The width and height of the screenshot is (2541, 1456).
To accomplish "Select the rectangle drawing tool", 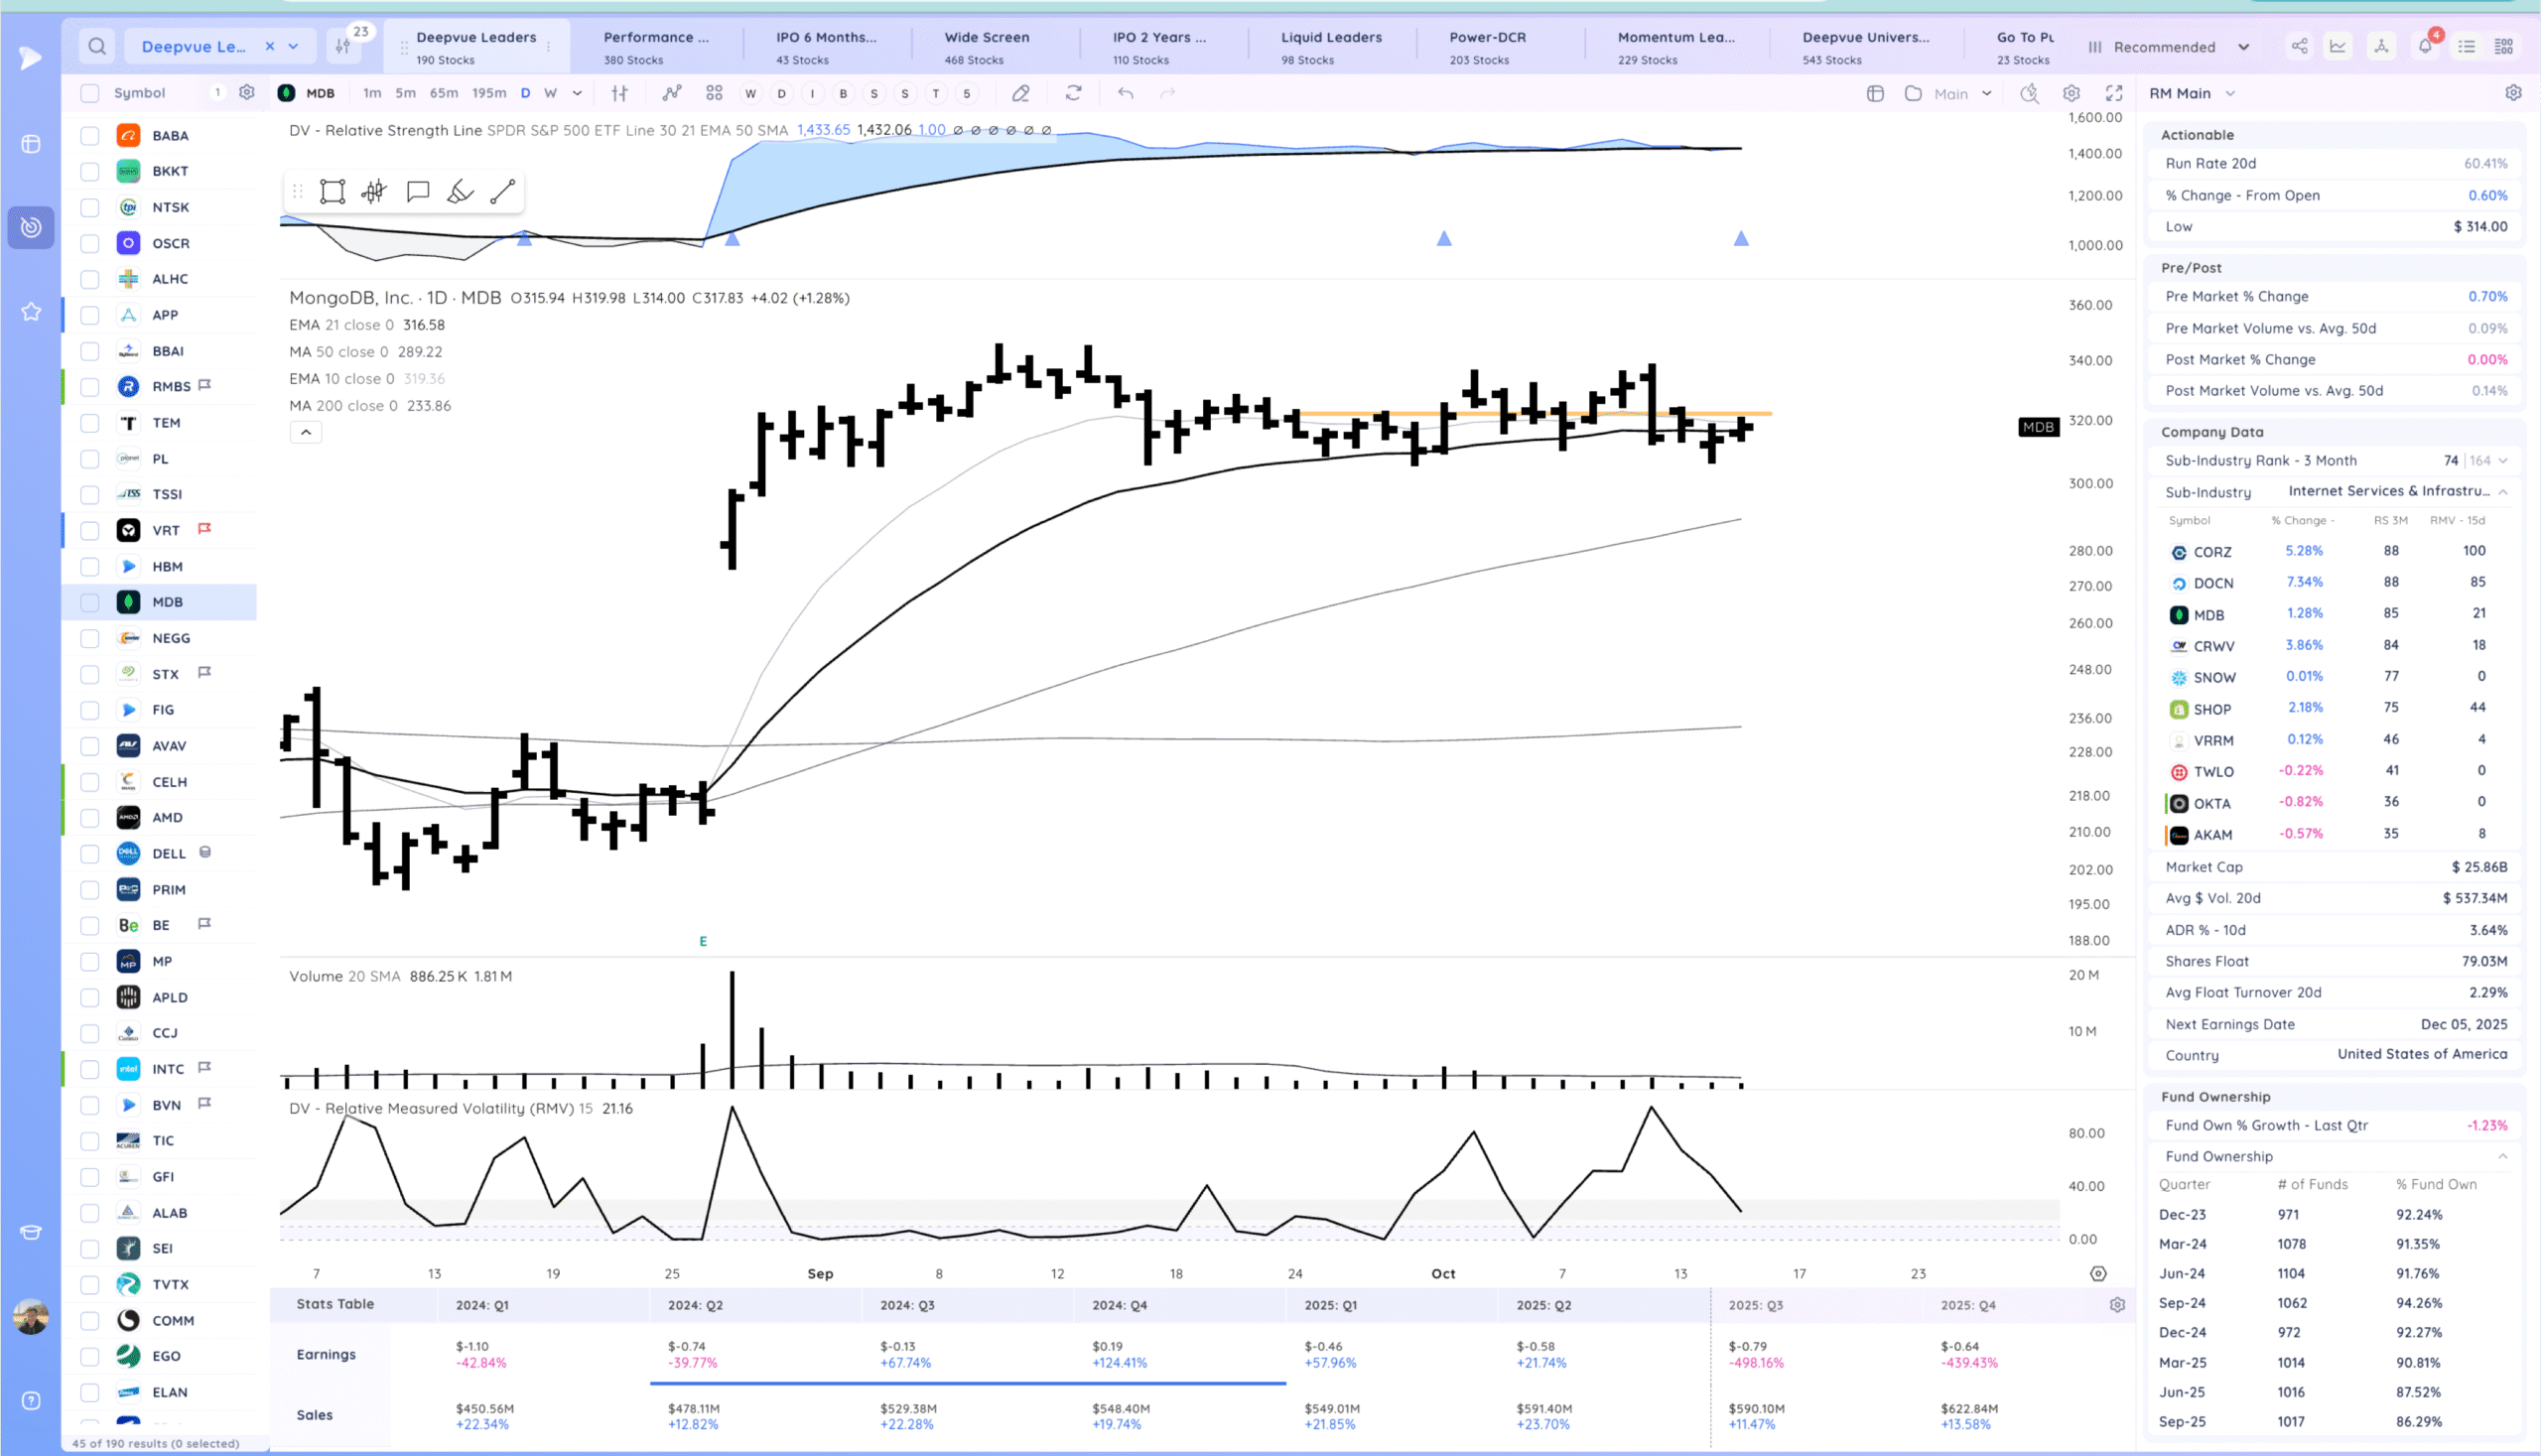I will click(332, 192).
